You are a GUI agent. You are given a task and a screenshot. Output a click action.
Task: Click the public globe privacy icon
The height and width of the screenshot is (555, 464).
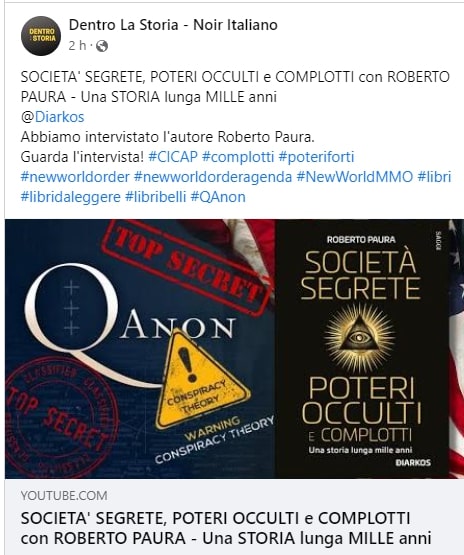[x=102, y=46]
